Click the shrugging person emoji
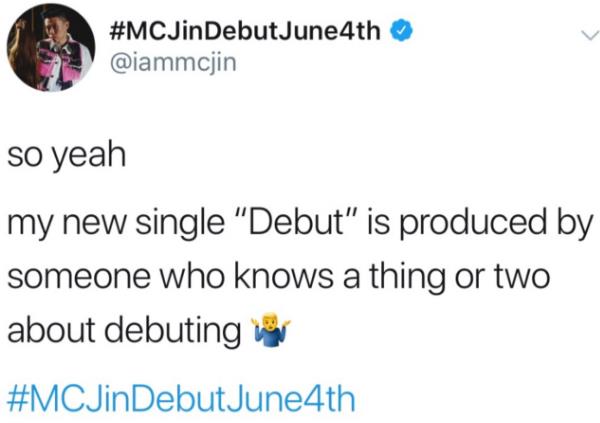 point(270,332)
